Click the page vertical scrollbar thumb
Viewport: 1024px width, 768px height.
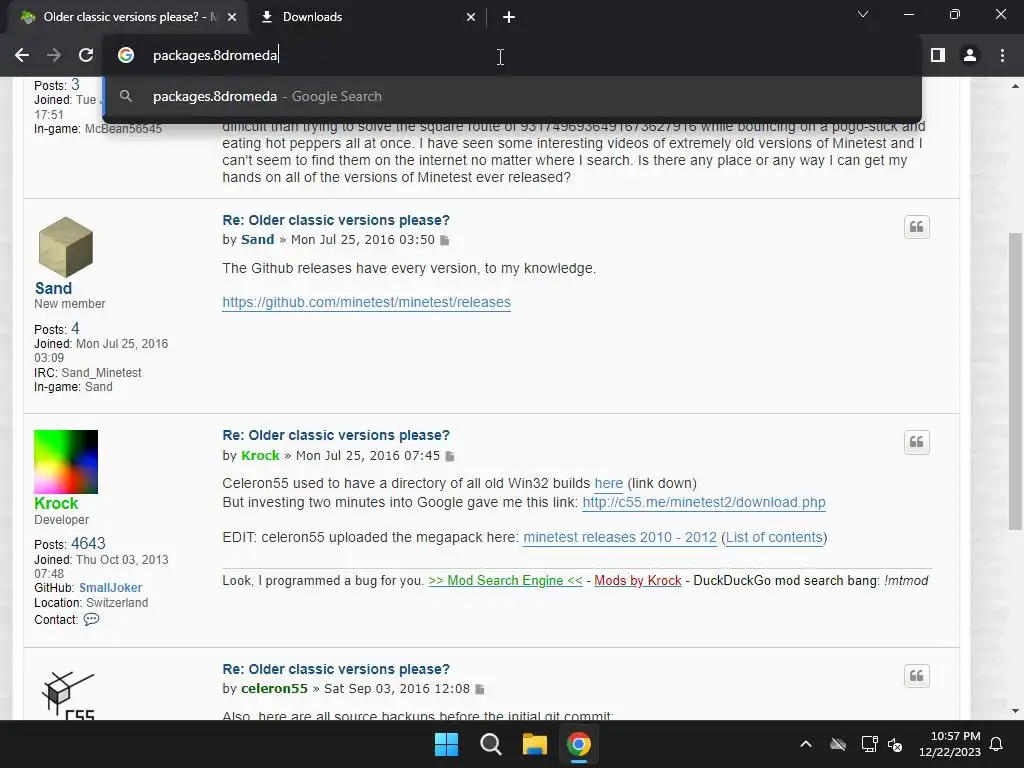pos(1015,381)
